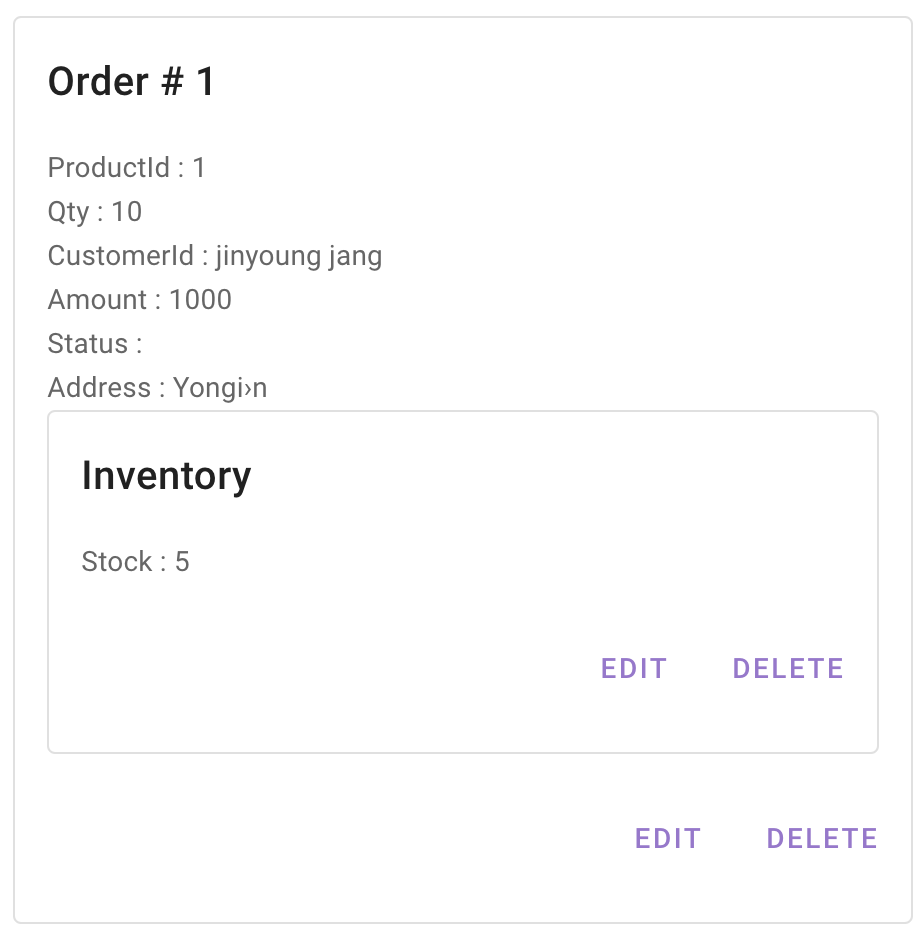This screenshot has width=924, height=936.
Task: Click EDIT at the bottom of Order #1
Action: (x=668, y=838)
